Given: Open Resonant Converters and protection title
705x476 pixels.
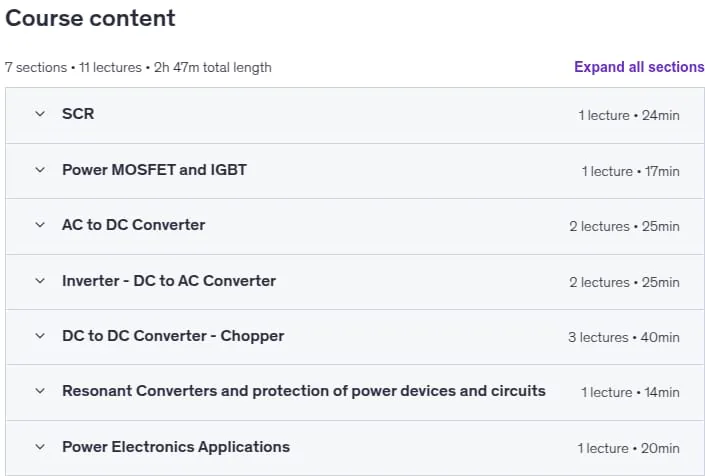Looking at the screenshot, I should (303, 391).
